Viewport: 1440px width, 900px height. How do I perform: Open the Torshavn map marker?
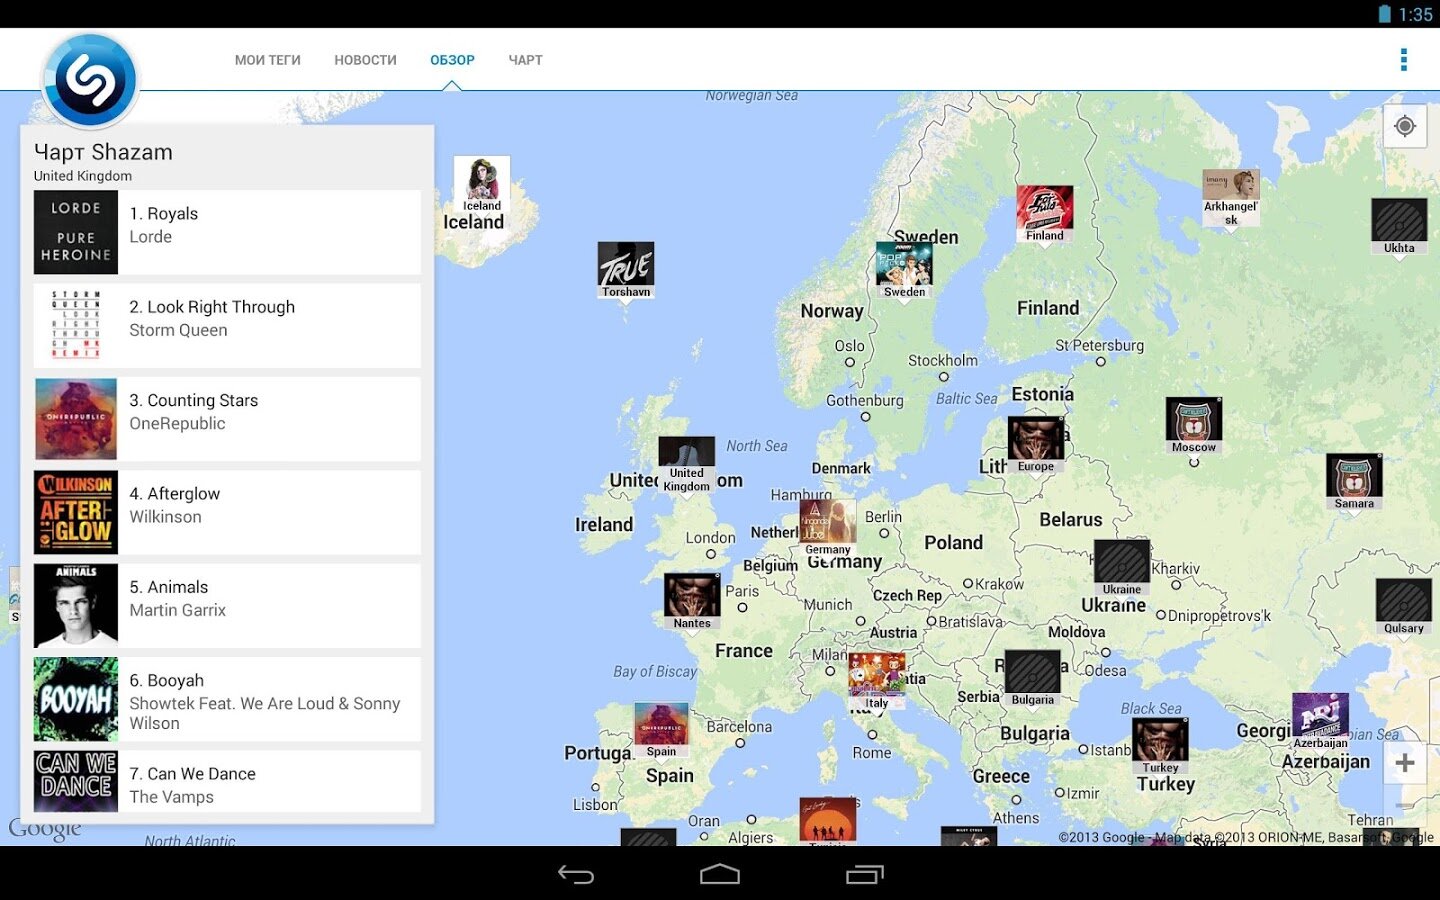coord(626,271)
